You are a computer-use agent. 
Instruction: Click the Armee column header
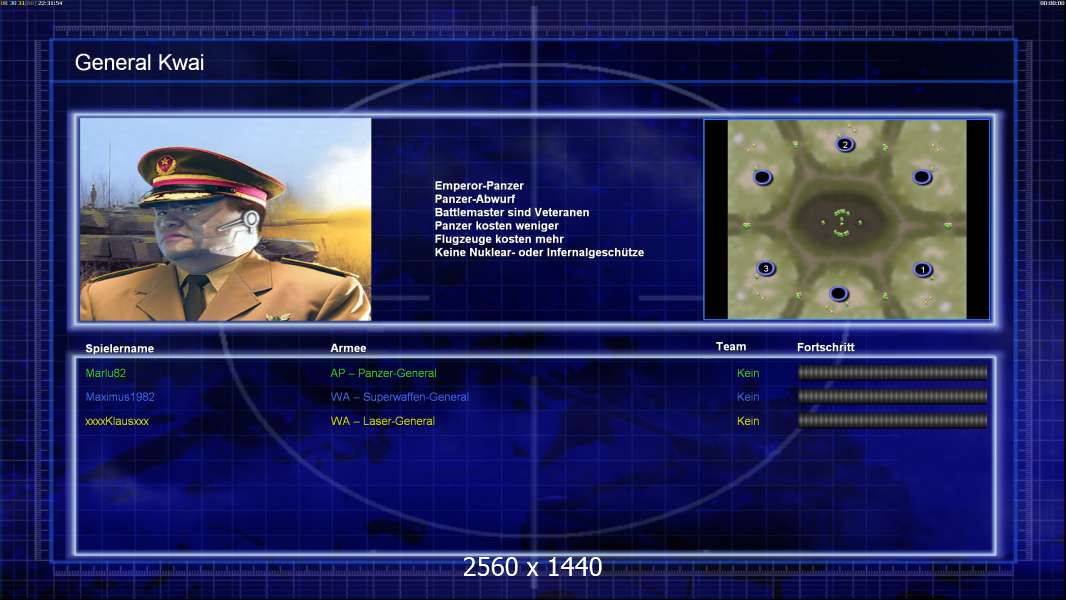point(348,348)
